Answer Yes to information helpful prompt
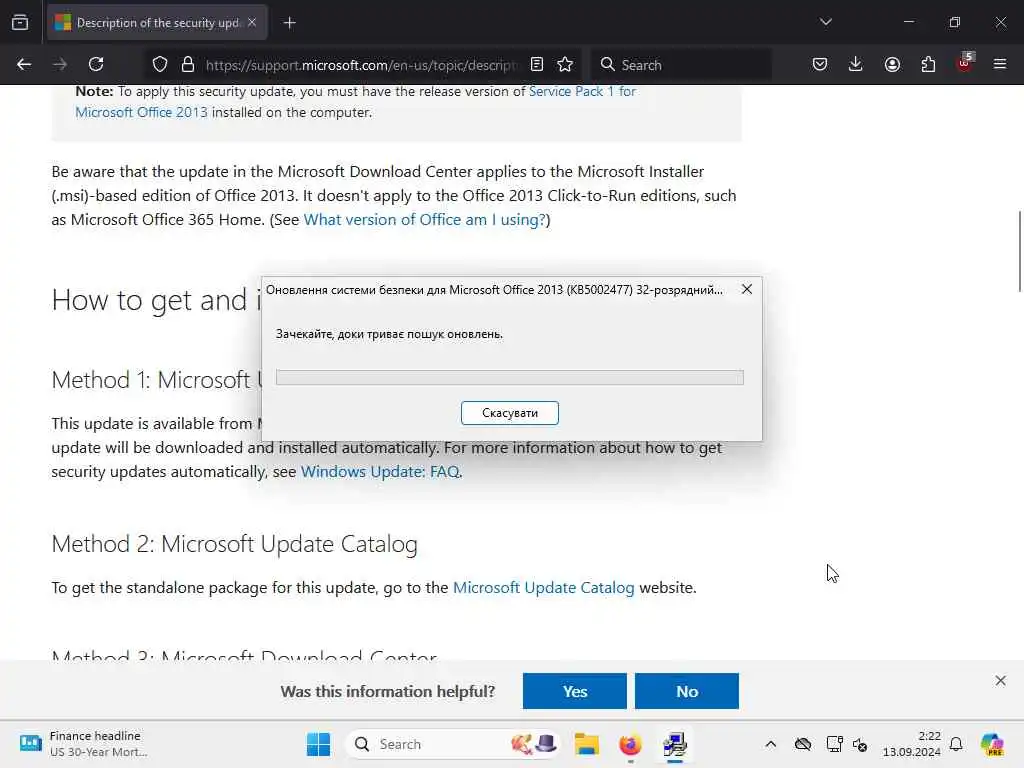 click(x=575, y=691)
